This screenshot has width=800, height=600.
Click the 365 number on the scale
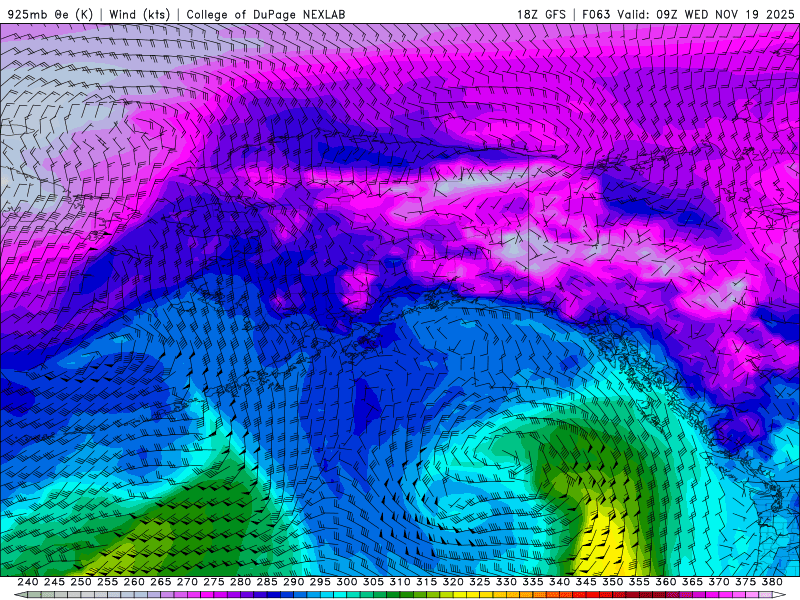pos(692,582)
